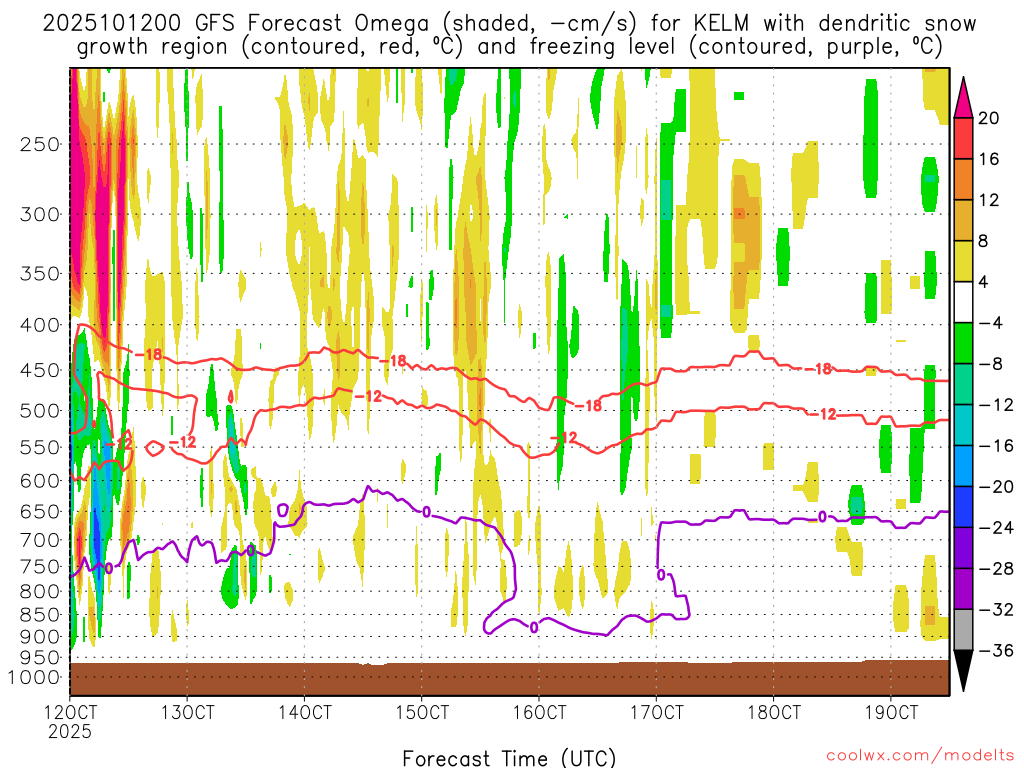Click the brown ground surface band
Screen dimensions: 1024x768
[x=509, y=679]
